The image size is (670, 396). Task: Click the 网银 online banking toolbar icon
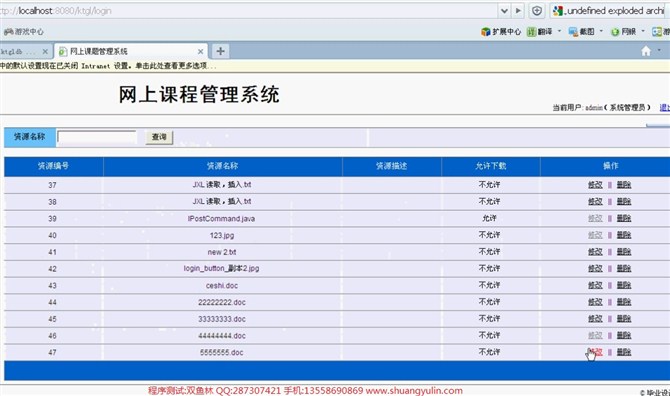(615, 32)
